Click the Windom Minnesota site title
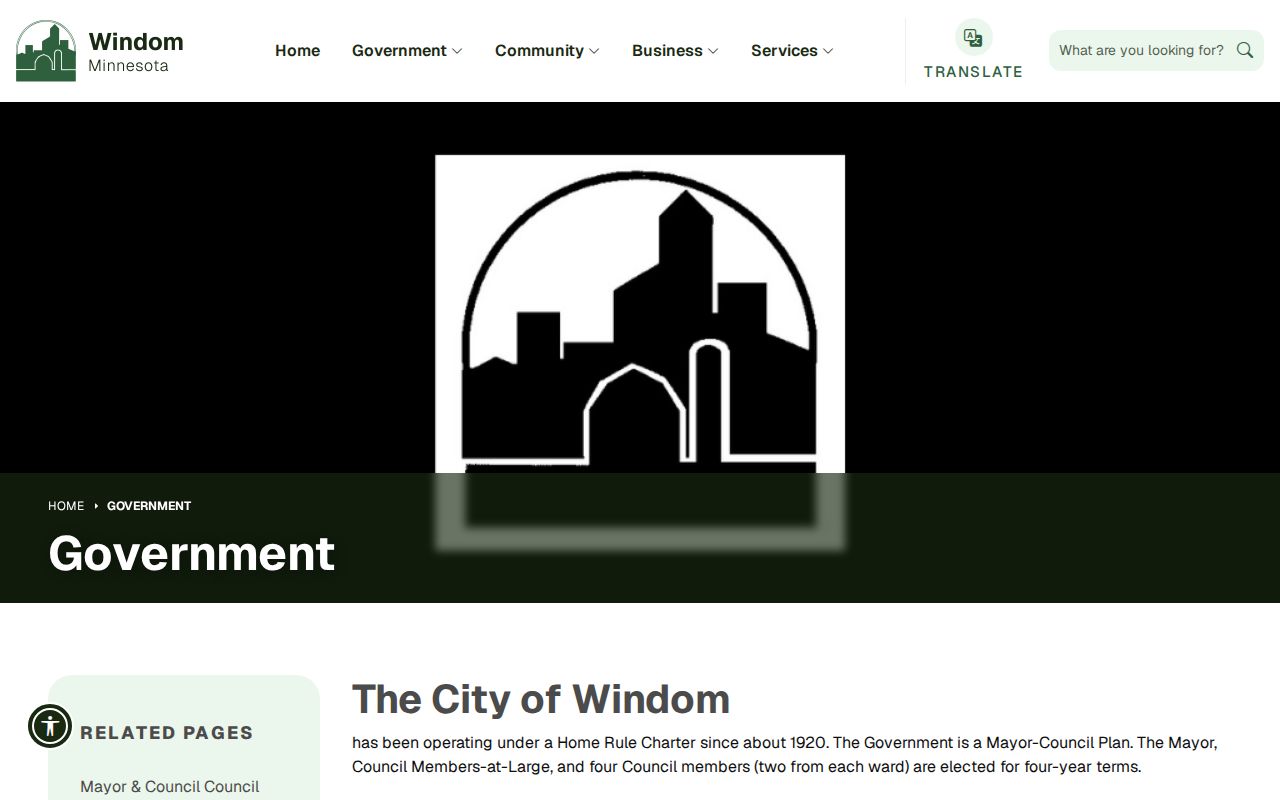Viewport: 1280px width, 800px height. 136,52
